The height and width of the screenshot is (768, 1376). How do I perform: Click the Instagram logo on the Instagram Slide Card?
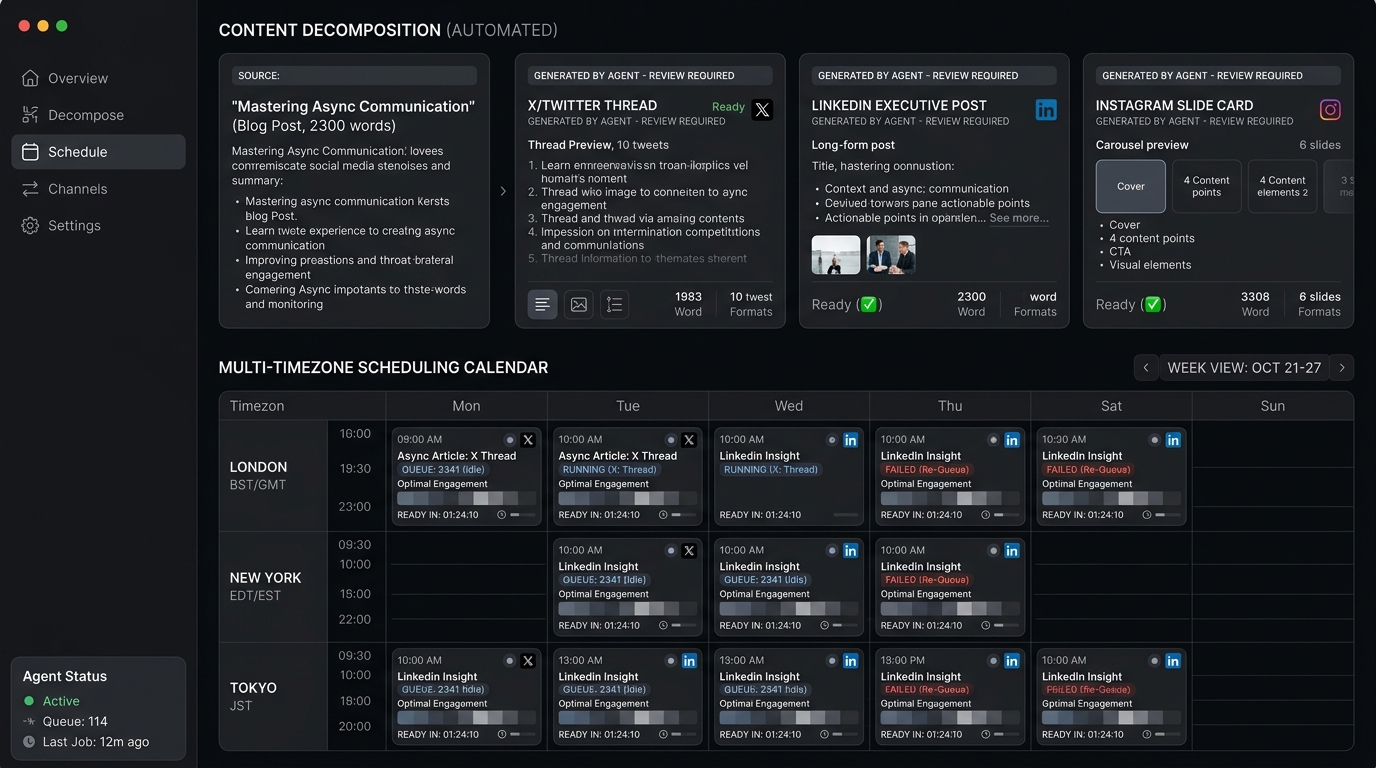click(1330, 110)
